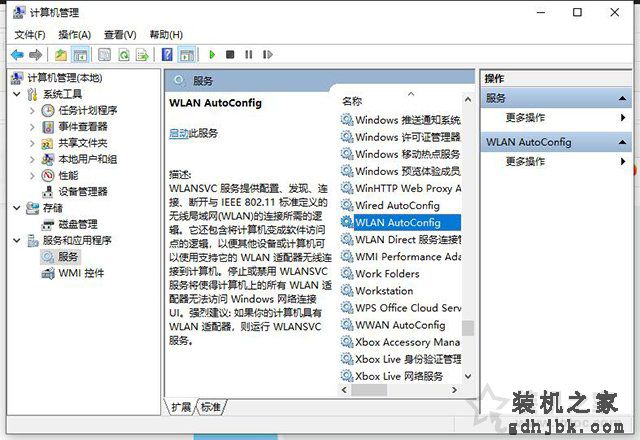640x440 pixels.
Task: Collapse the 存储 tree node
Action: [x=17, y=208]
